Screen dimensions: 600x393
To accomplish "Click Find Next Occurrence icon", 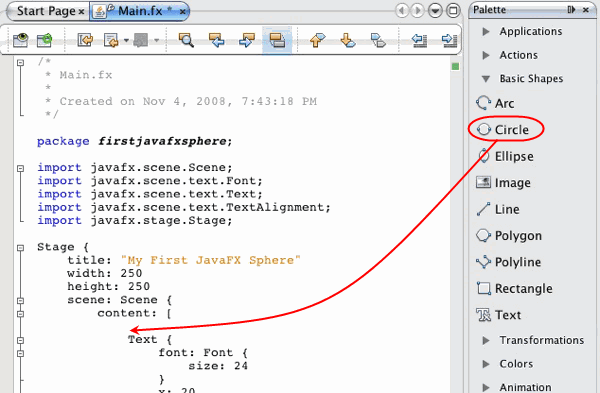I will pos(246,40).
